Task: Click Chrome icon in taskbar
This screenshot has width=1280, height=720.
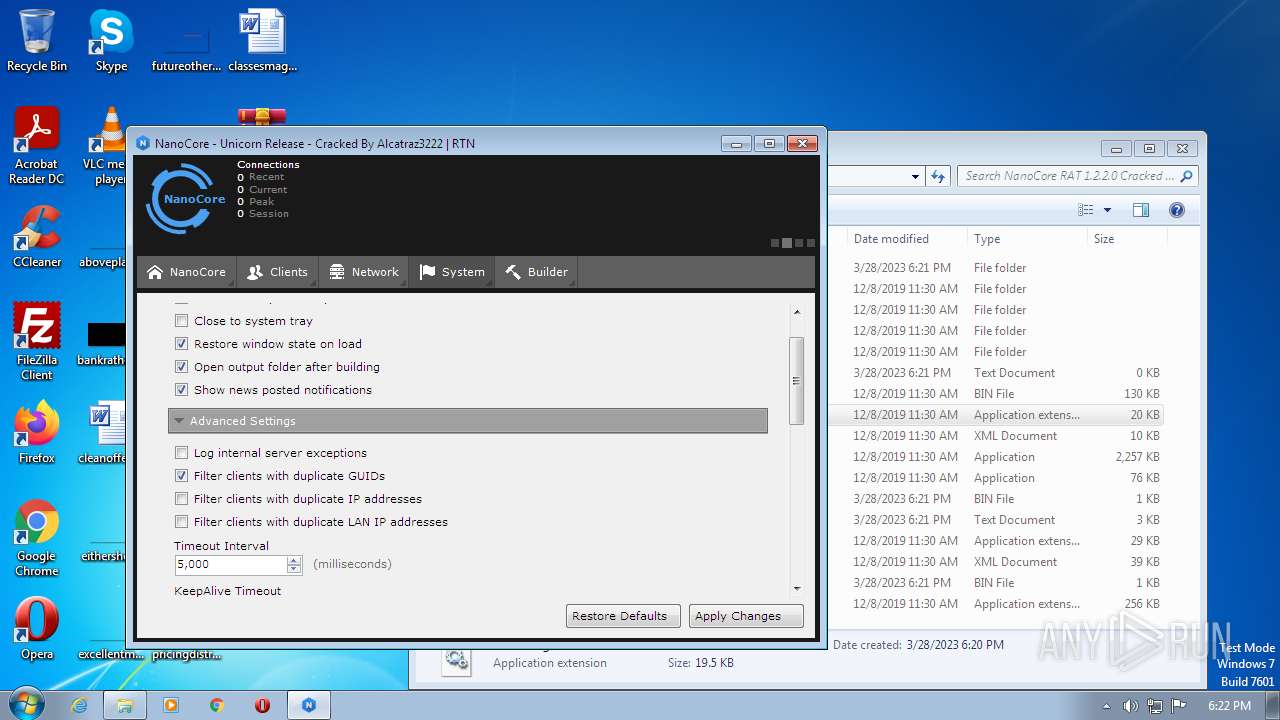Action: click(217, 705)
